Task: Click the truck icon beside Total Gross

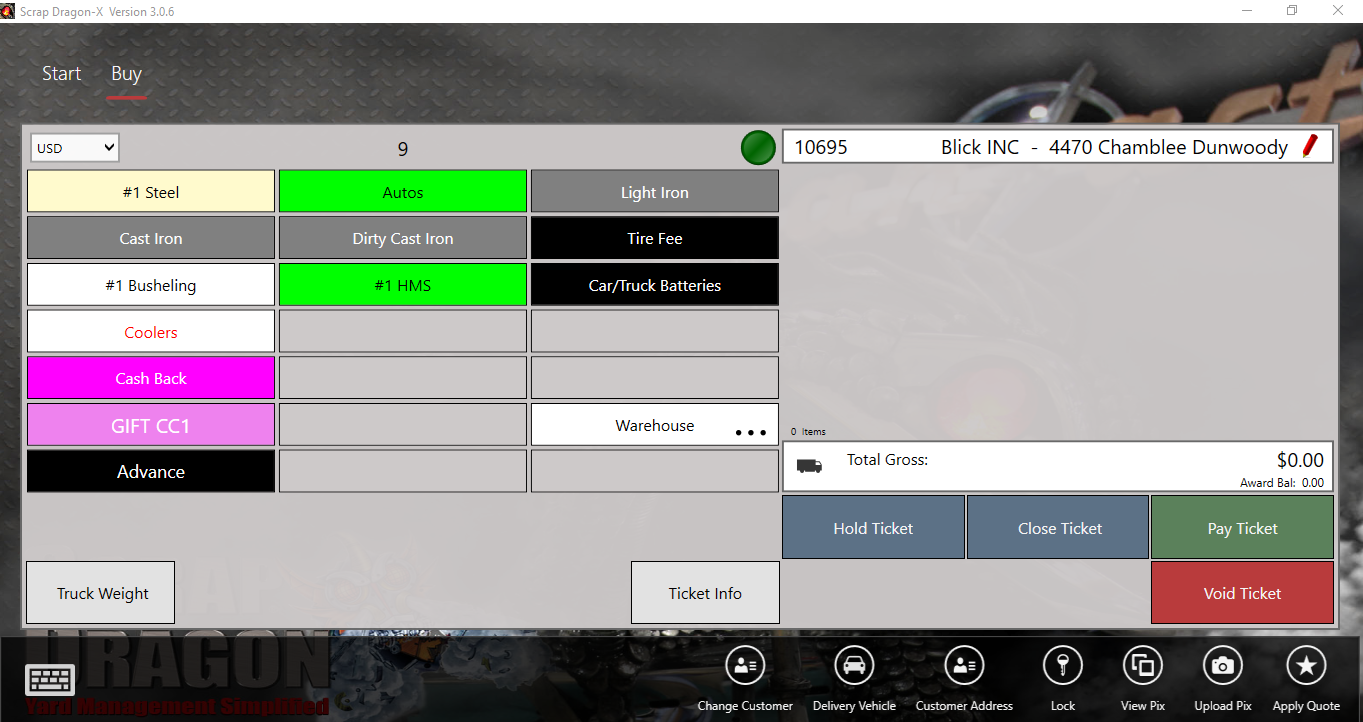Action: [810, 465]
